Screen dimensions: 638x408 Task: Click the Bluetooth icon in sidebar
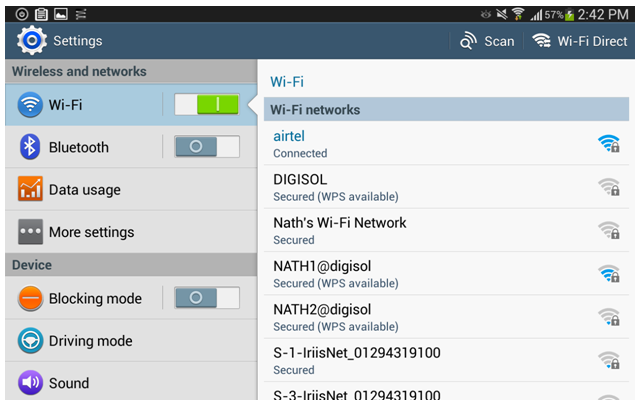(x=30, y=147)
